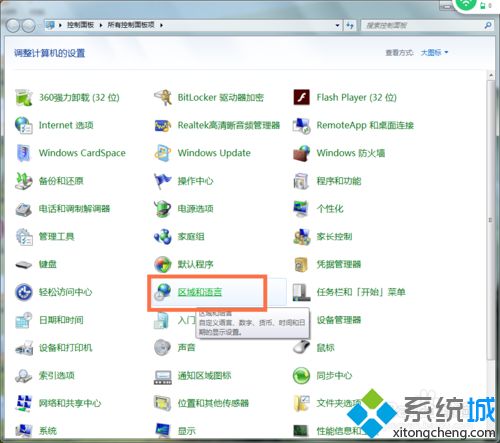Open the 鼠标 icon
500x443 pixels.
click(301, 347)
